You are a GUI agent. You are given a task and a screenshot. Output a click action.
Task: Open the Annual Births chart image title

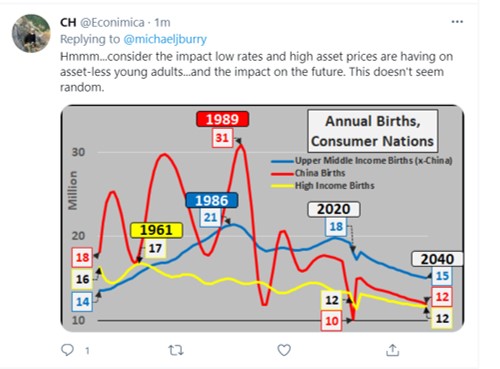372,131
